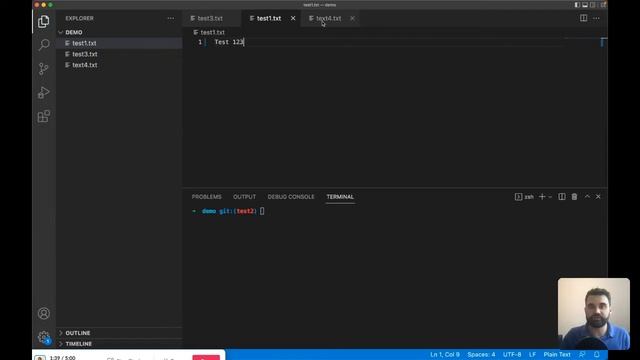Open the Manage gear icon
Image resolution: width=640 pixels, height=360 pixels.
click(44, 337)
